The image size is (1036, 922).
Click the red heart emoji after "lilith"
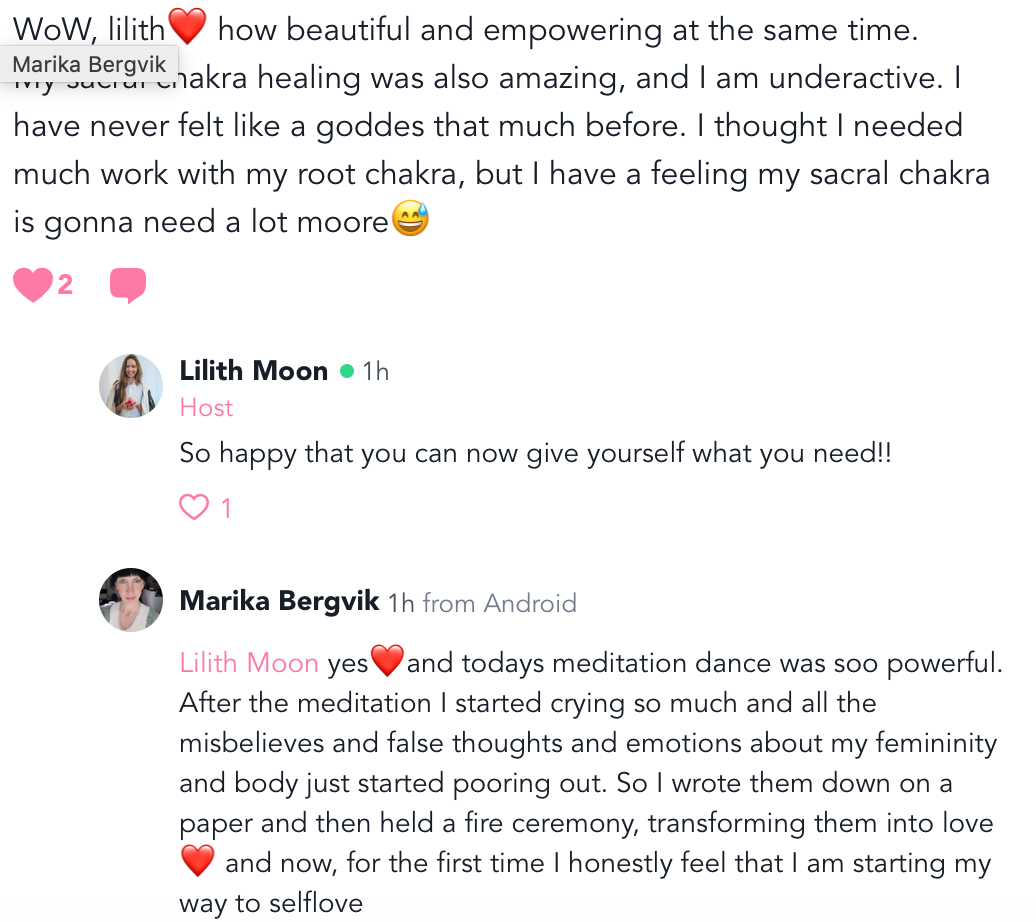tap(187, 28)
